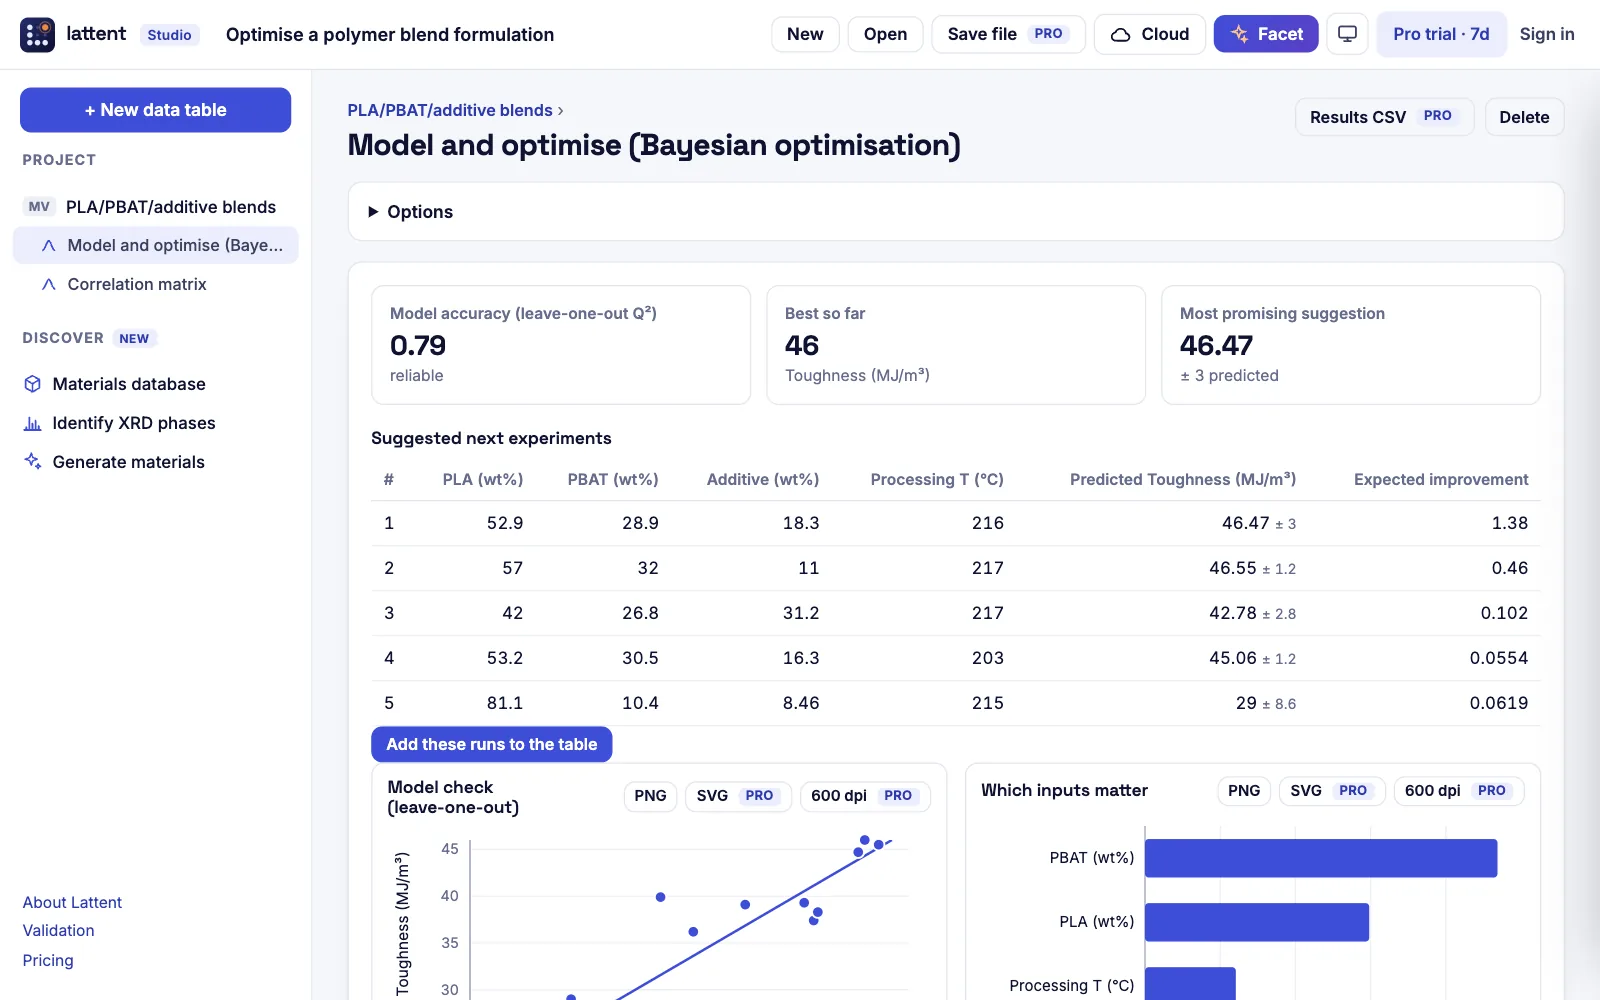Select Model and optimise sidebar item
The image size is (1600, 1000).
coord(155,245)
